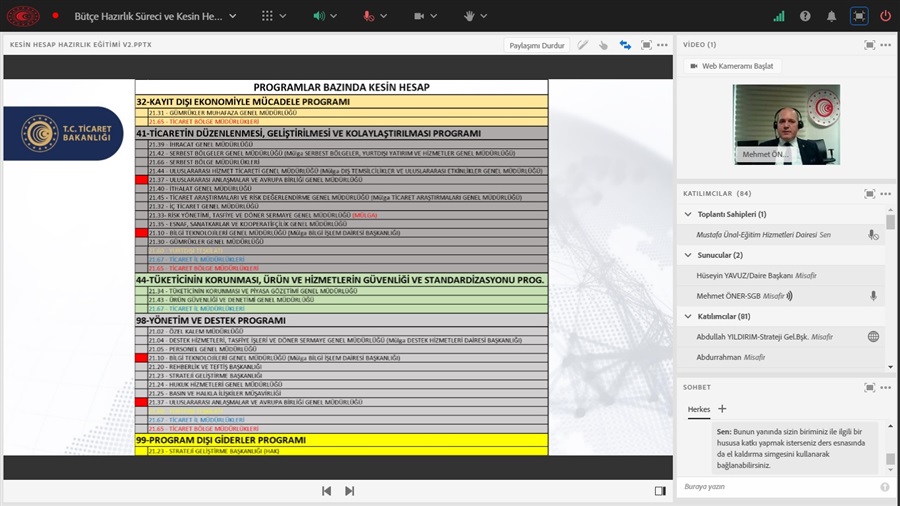The height and width of the screenshot is (506, 900).
Task: Open the camera options dropdown arrow
Action: [x=433, y=16]
